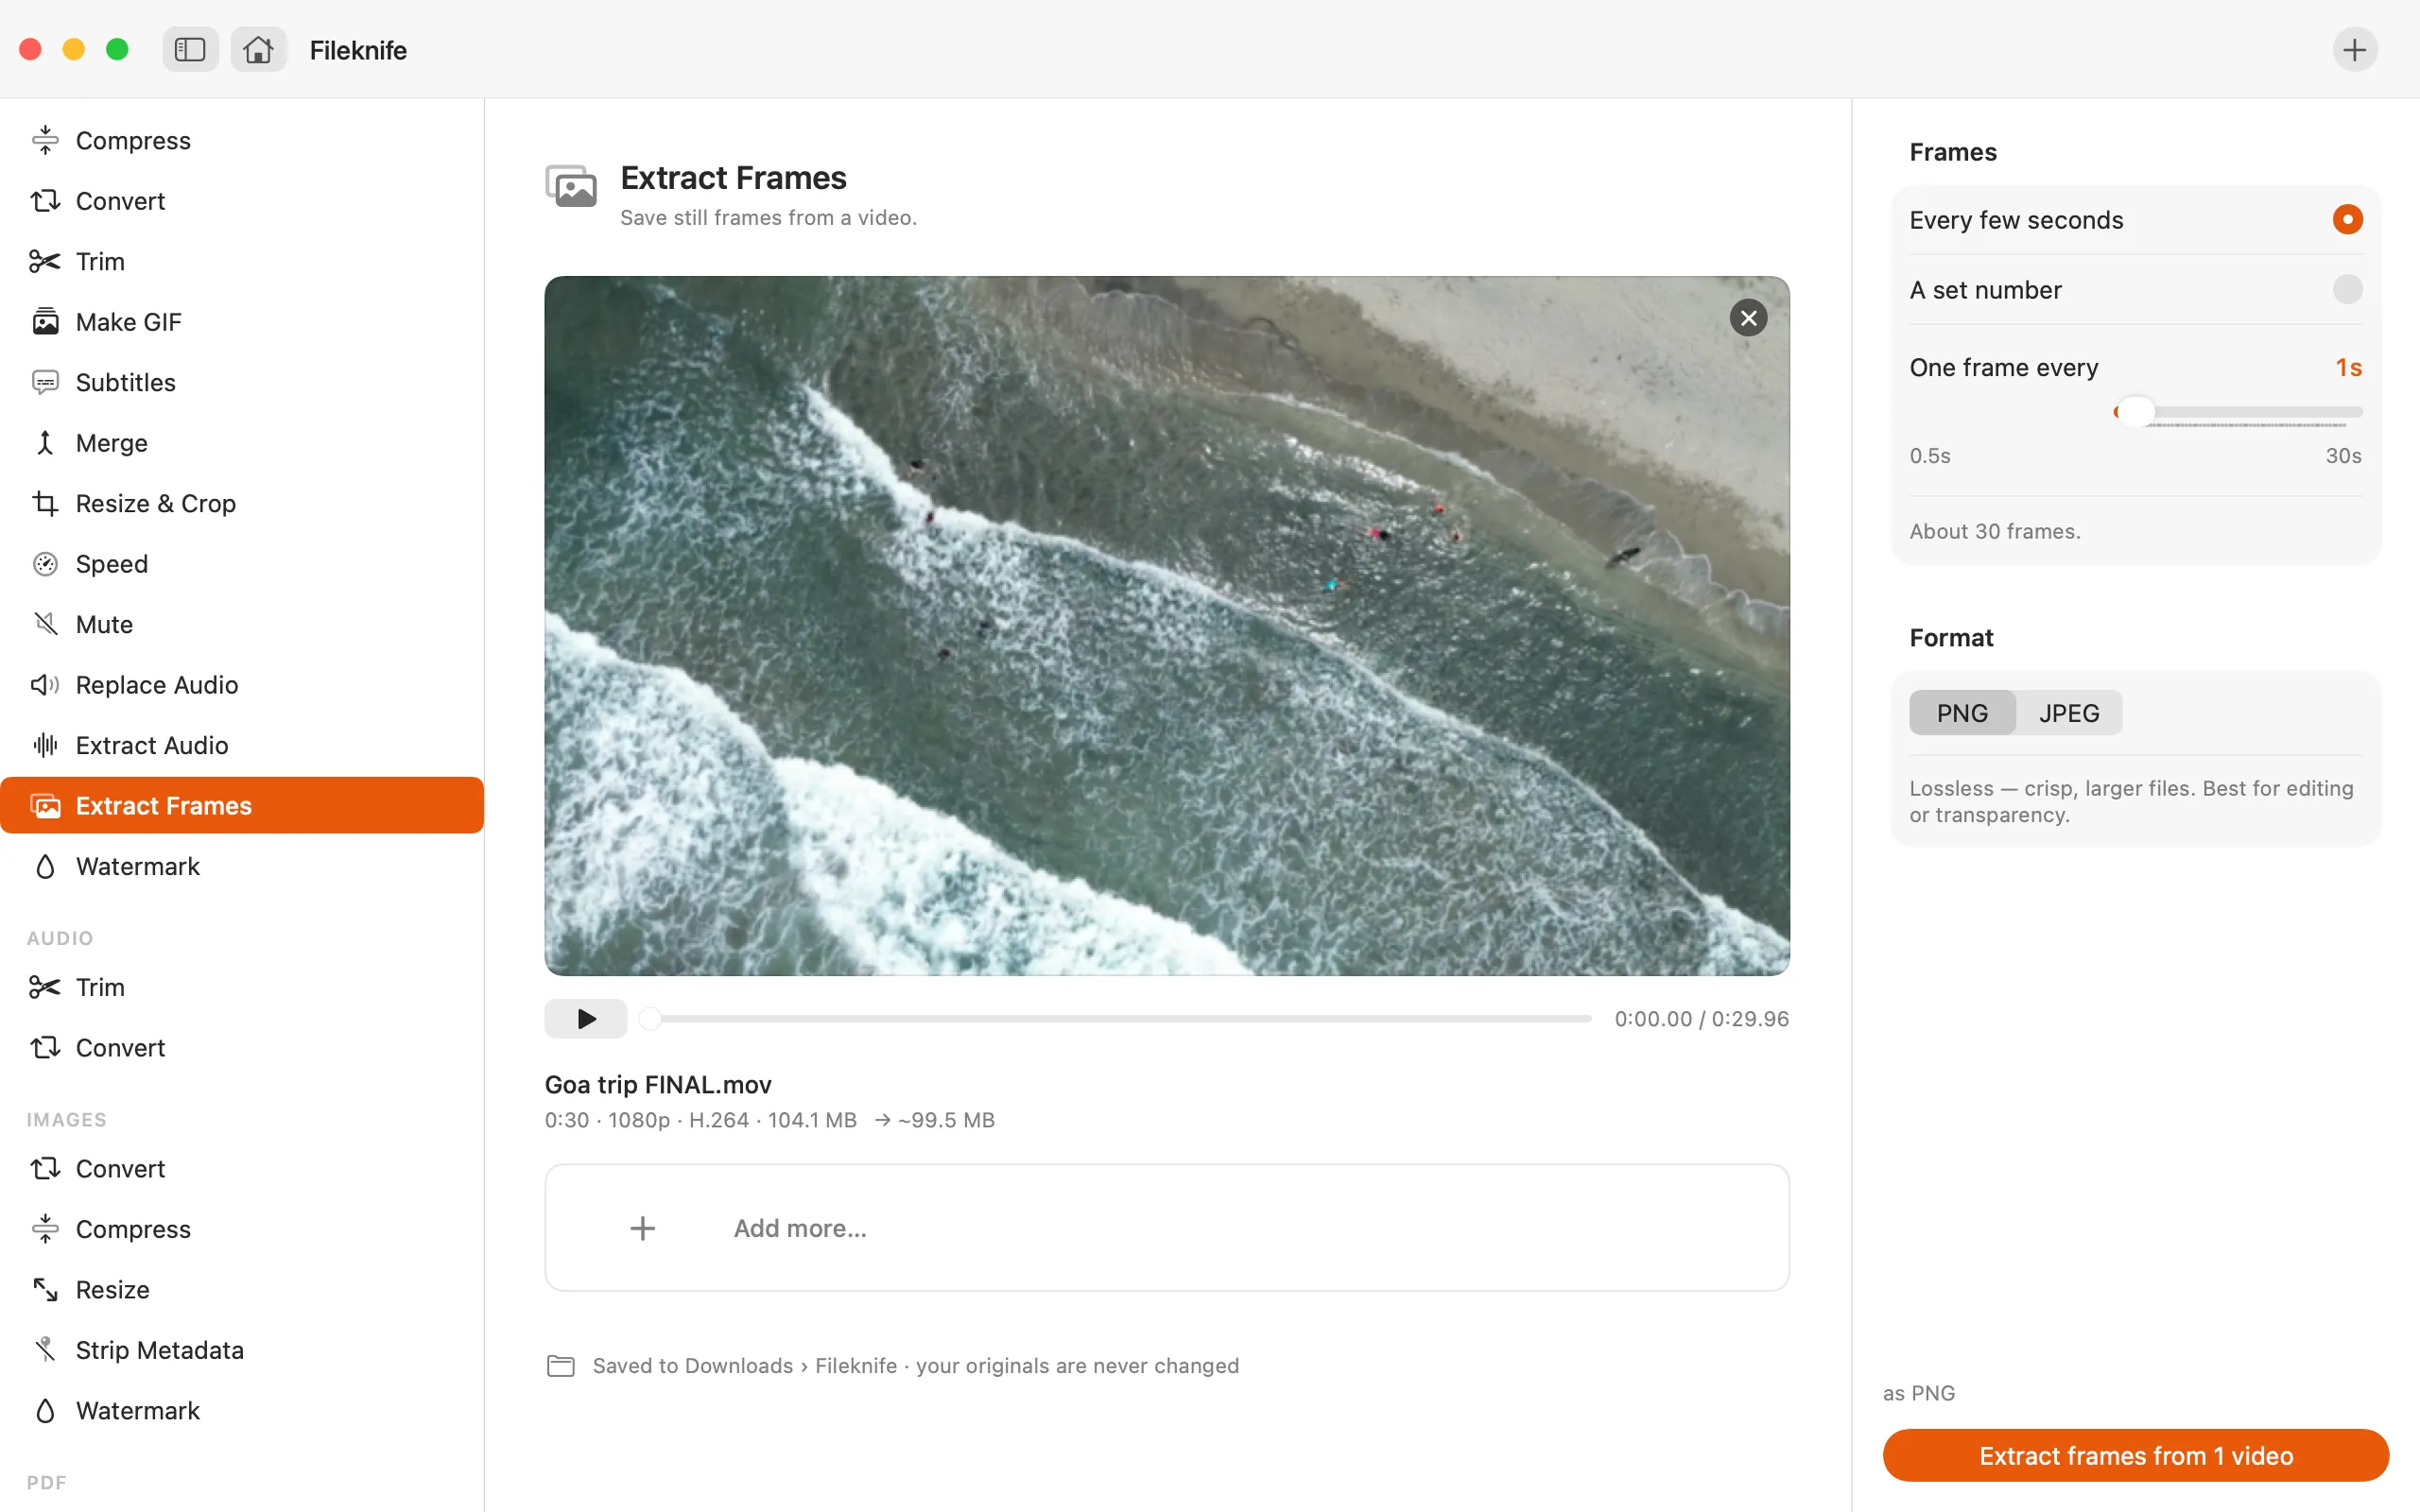2420x1512 pixels.
Task: Click the 1s interval value
Action: click(2348, 368)
